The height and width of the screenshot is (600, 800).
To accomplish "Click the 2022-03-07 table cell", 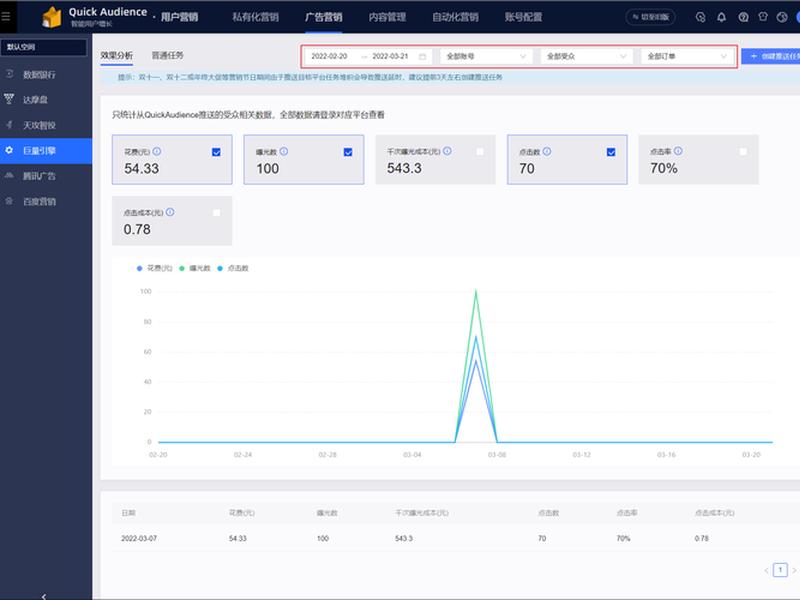I will [x=139, y=538].
